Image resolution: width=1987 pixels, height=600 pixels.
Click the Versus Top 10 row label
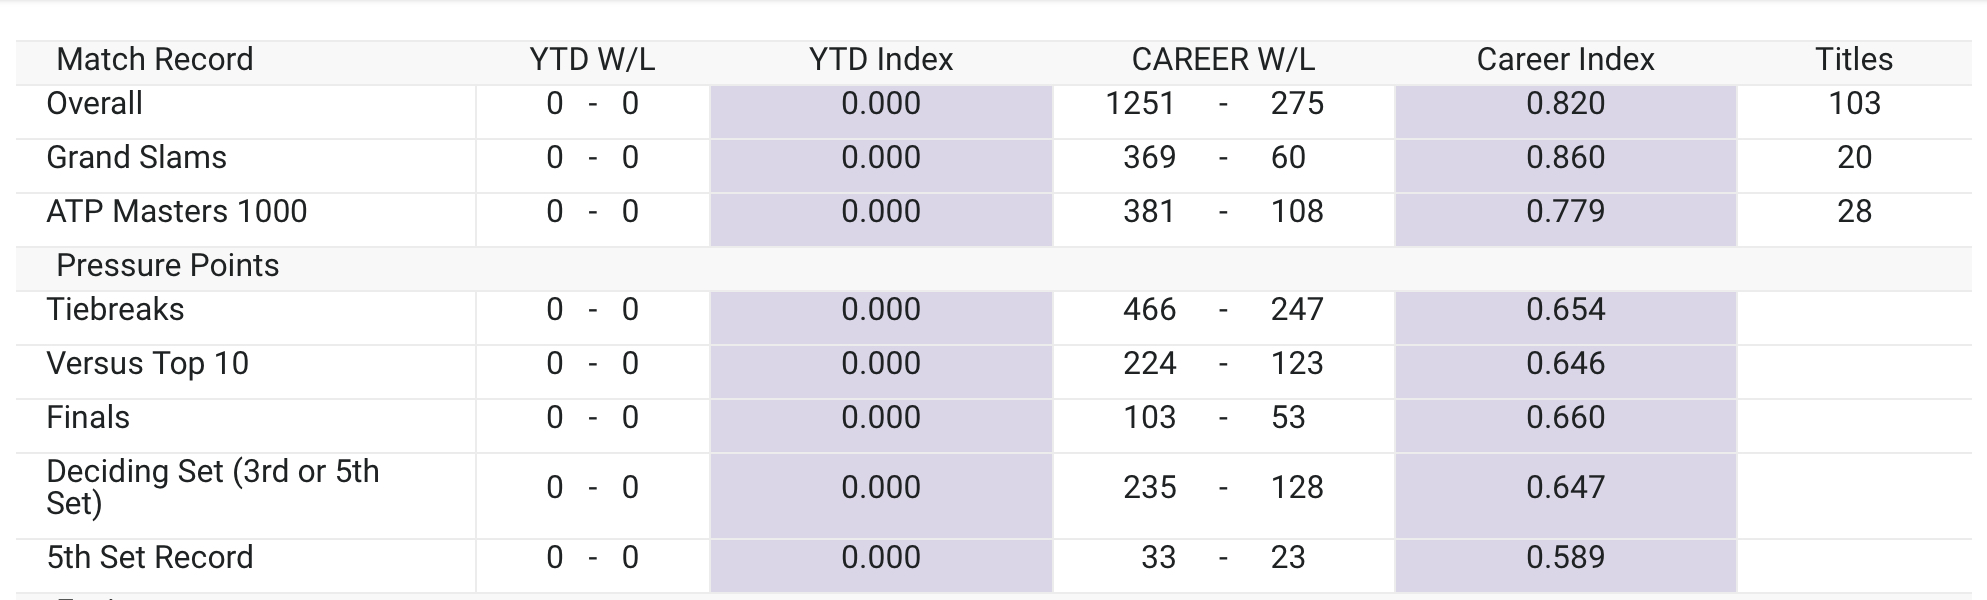tap(148, 364)
